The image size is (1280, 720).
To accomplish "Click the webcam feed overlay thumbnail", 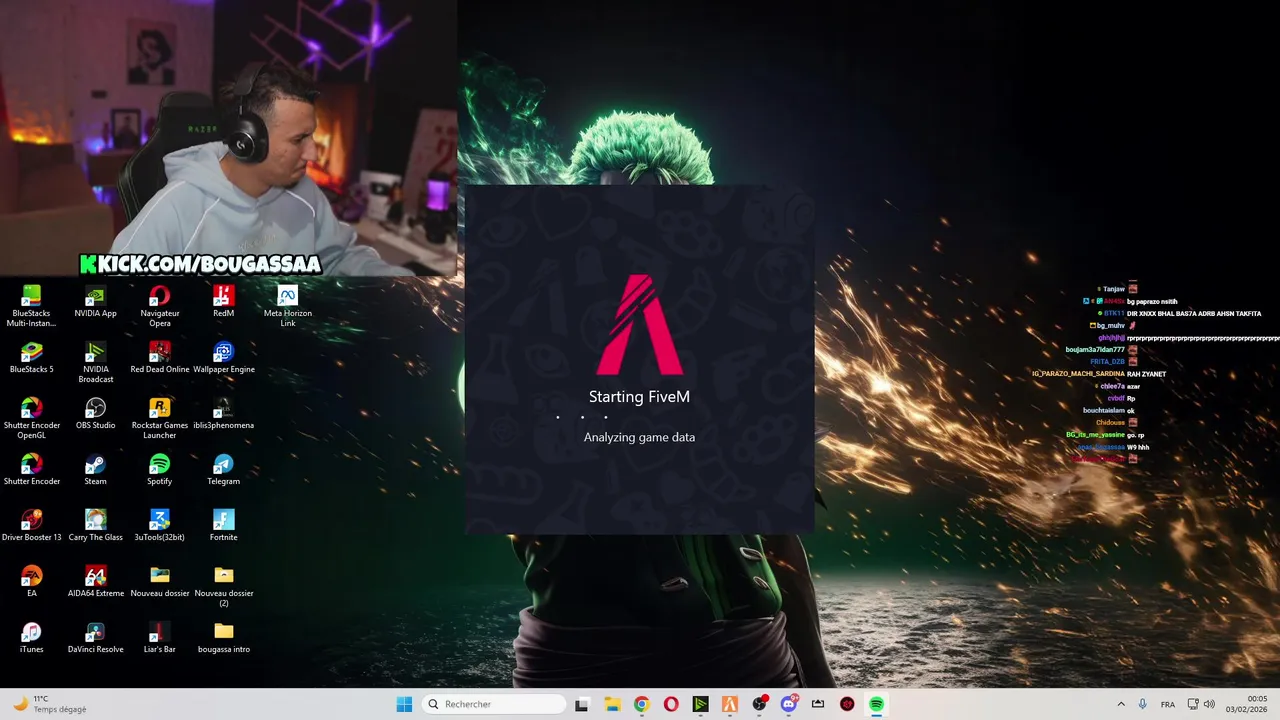I will click(229, 138).
